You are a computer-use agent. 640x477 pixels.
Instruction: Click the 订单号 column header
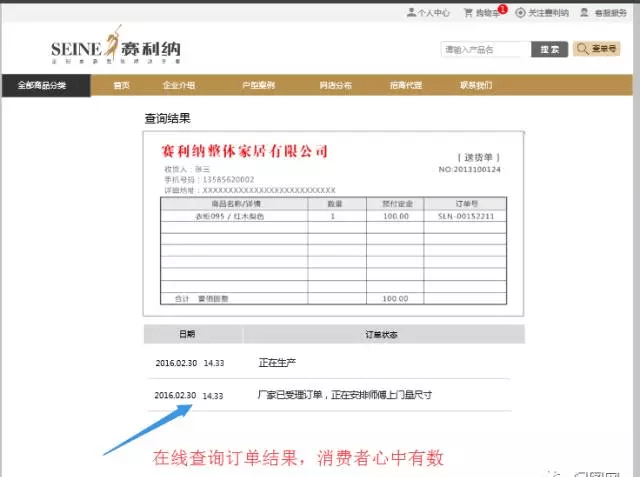[x=467, y=204]
